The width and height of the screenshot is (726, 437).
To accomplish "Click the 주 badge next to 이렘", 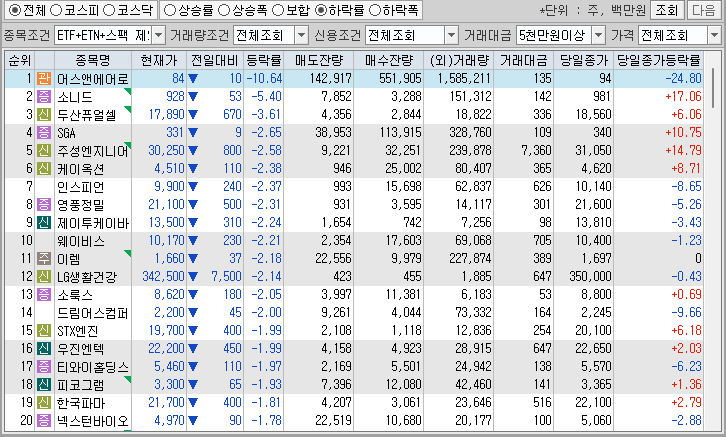I will 44,258.
